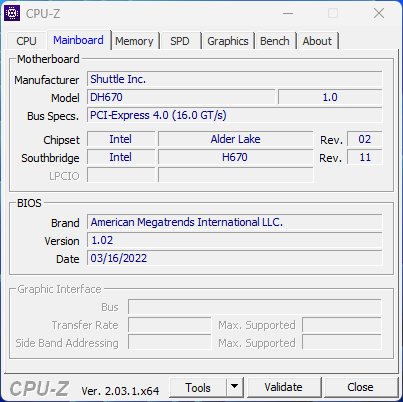Select the Bus Specs PCI-Express 4.0 value
The height and width of the screenshot is (402, 403).
click(235, 115)
